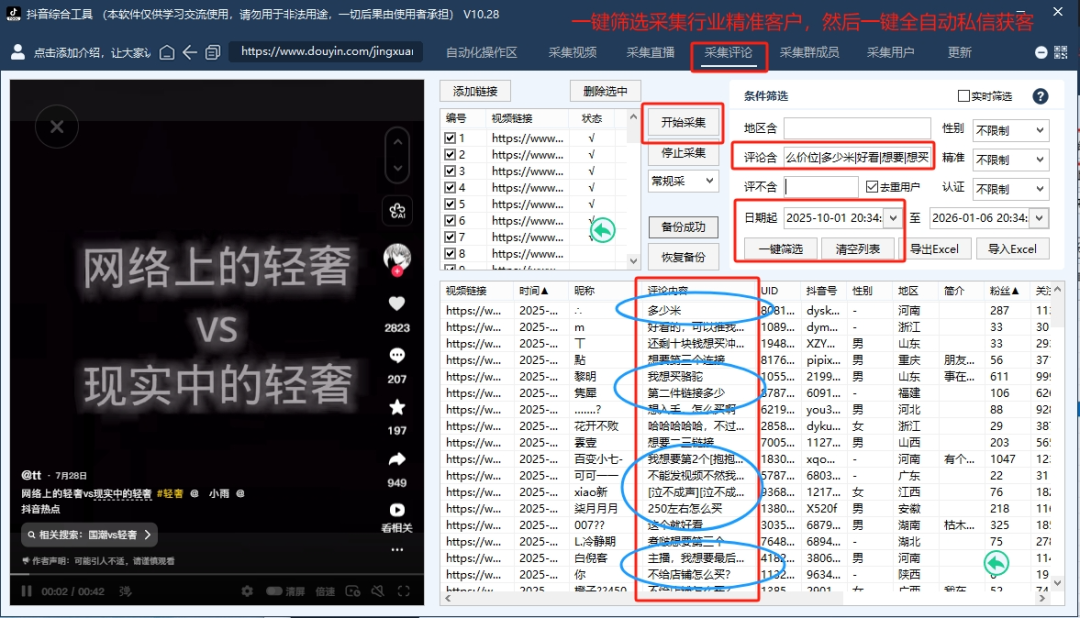Go to browser home page icon
1080x618 pixels.
tap(167, 52)
